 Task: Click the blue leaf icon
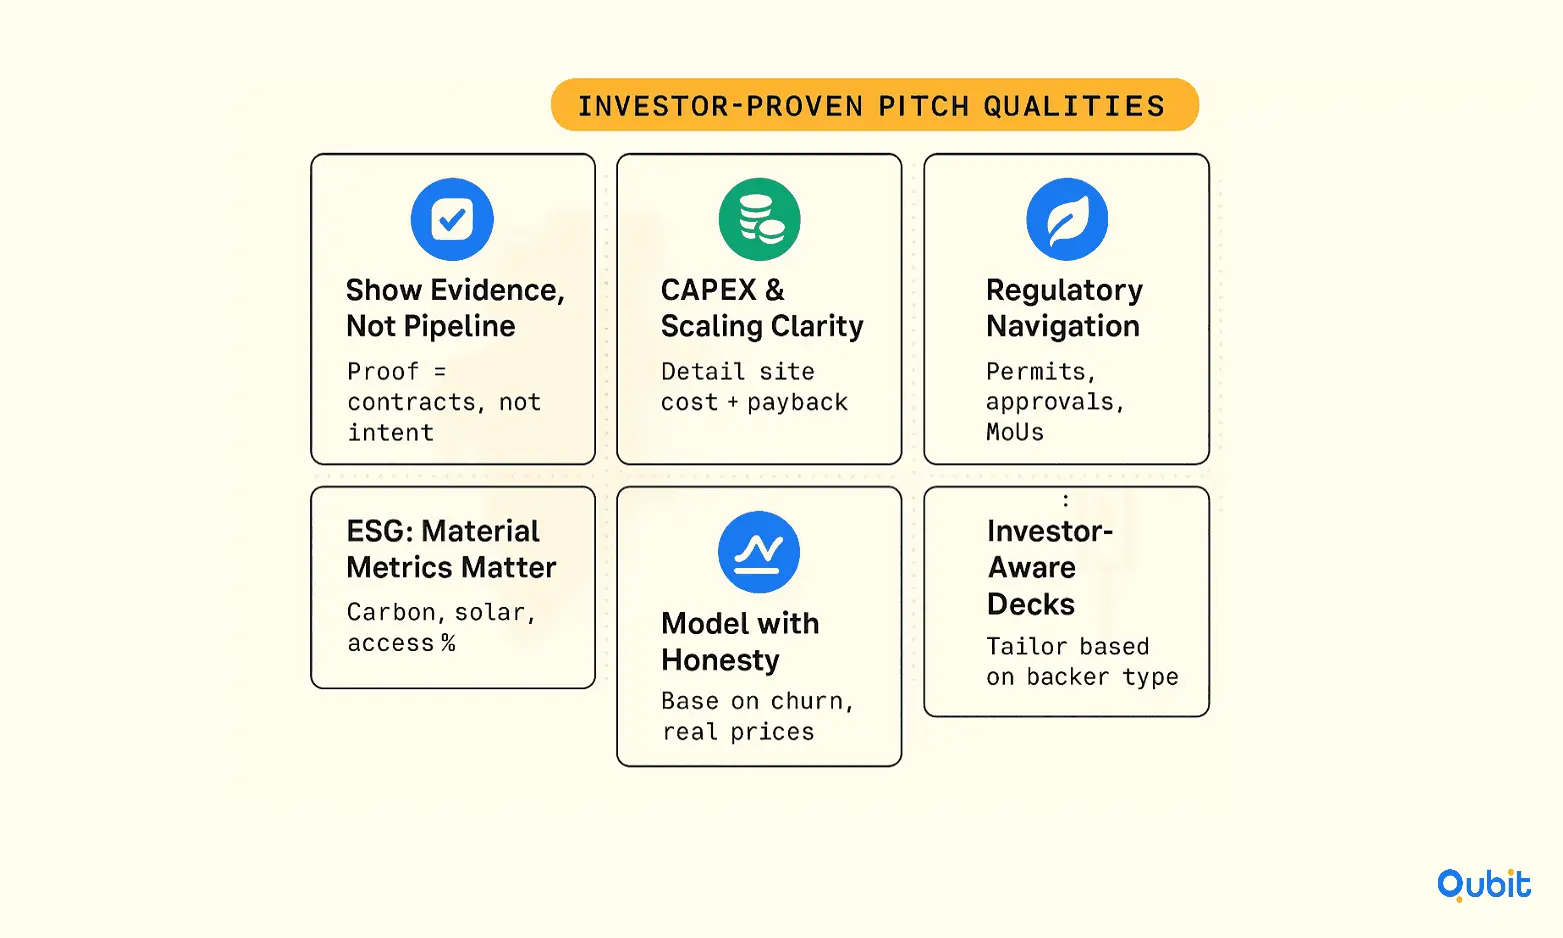pos(1067,219)
